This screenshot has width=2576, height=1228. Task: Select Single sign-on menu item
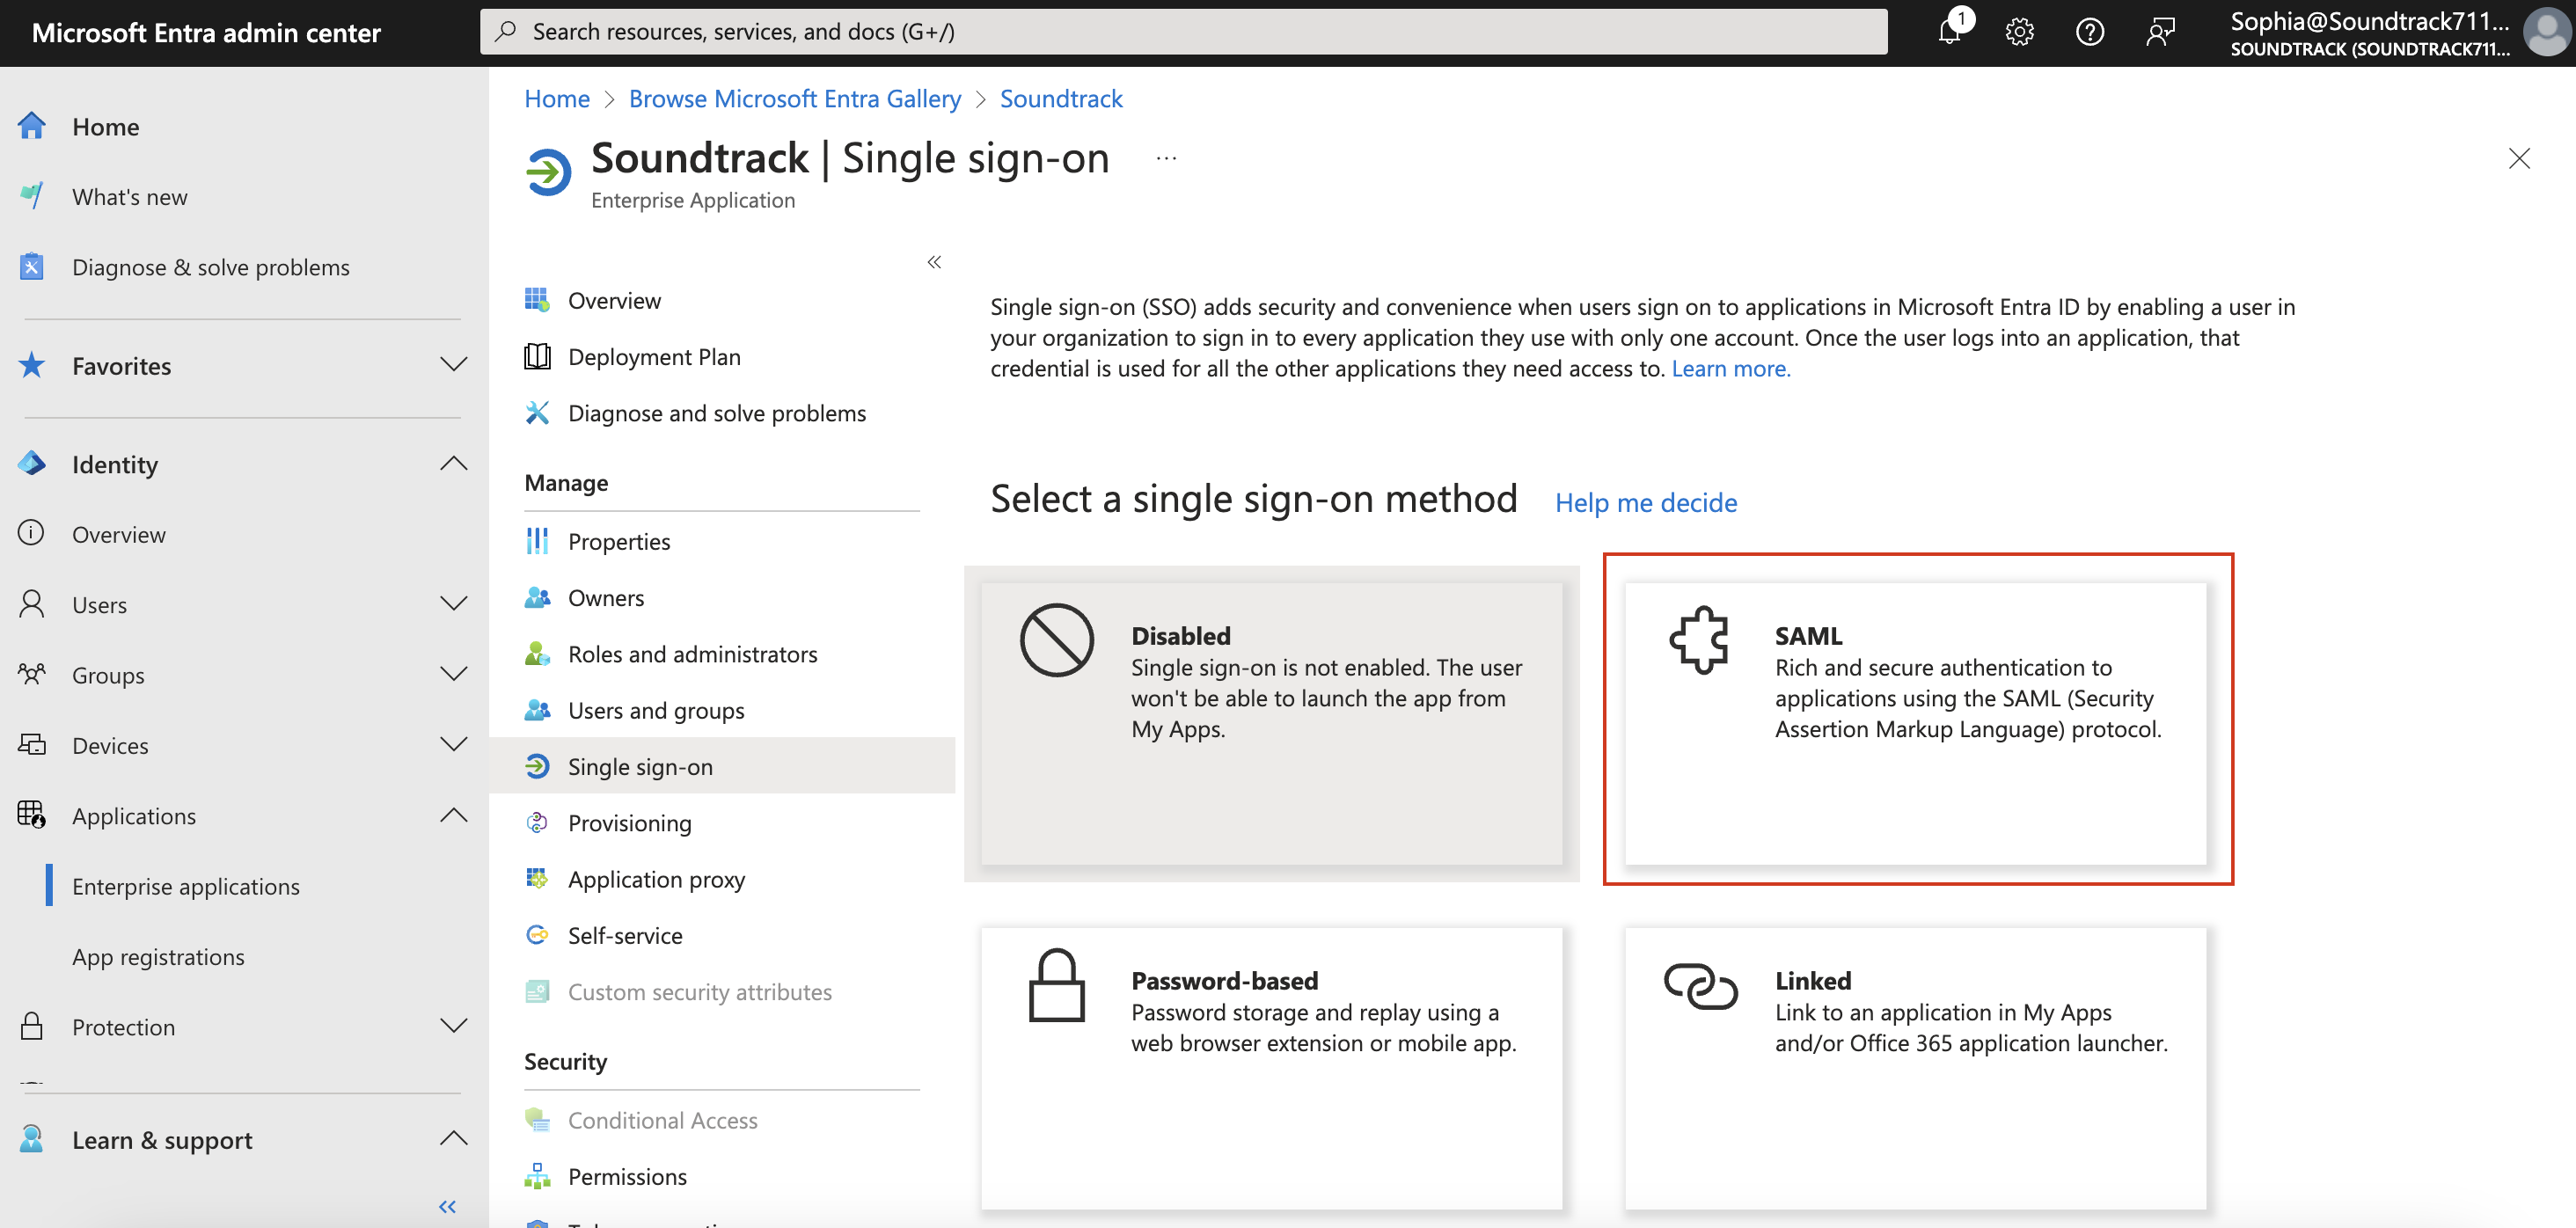722,766
